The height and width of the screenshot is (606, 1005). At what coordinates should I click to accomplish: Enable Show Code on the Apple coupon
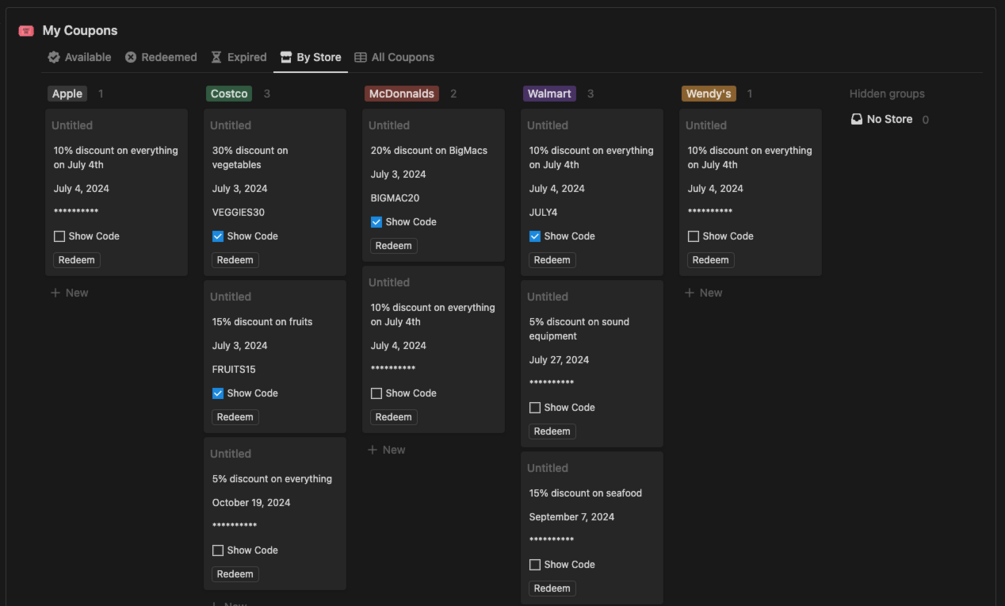click(59, 237)
